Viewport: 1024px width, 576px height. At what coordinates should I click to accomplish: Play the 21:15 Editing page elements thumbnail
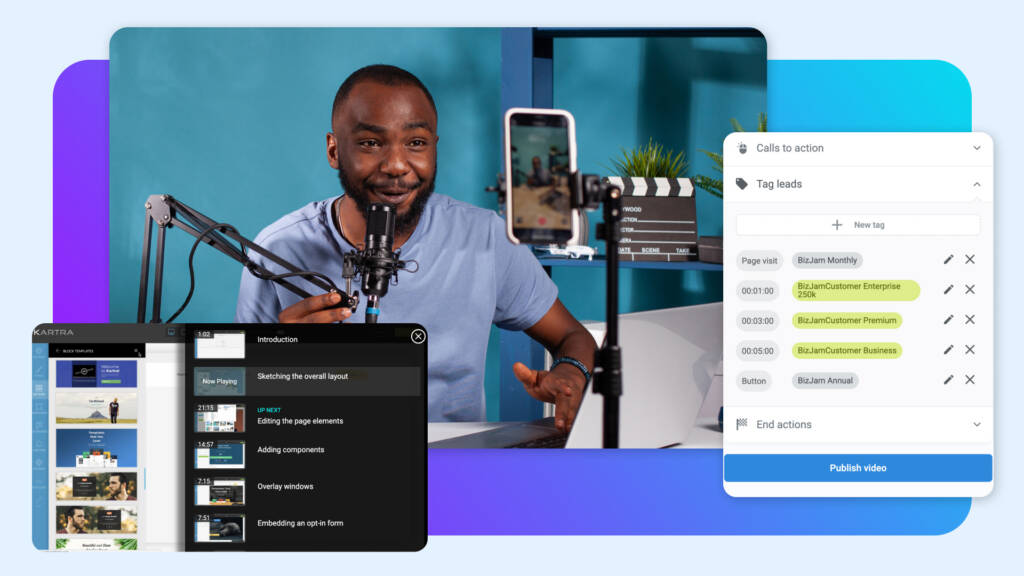(219, 418)
